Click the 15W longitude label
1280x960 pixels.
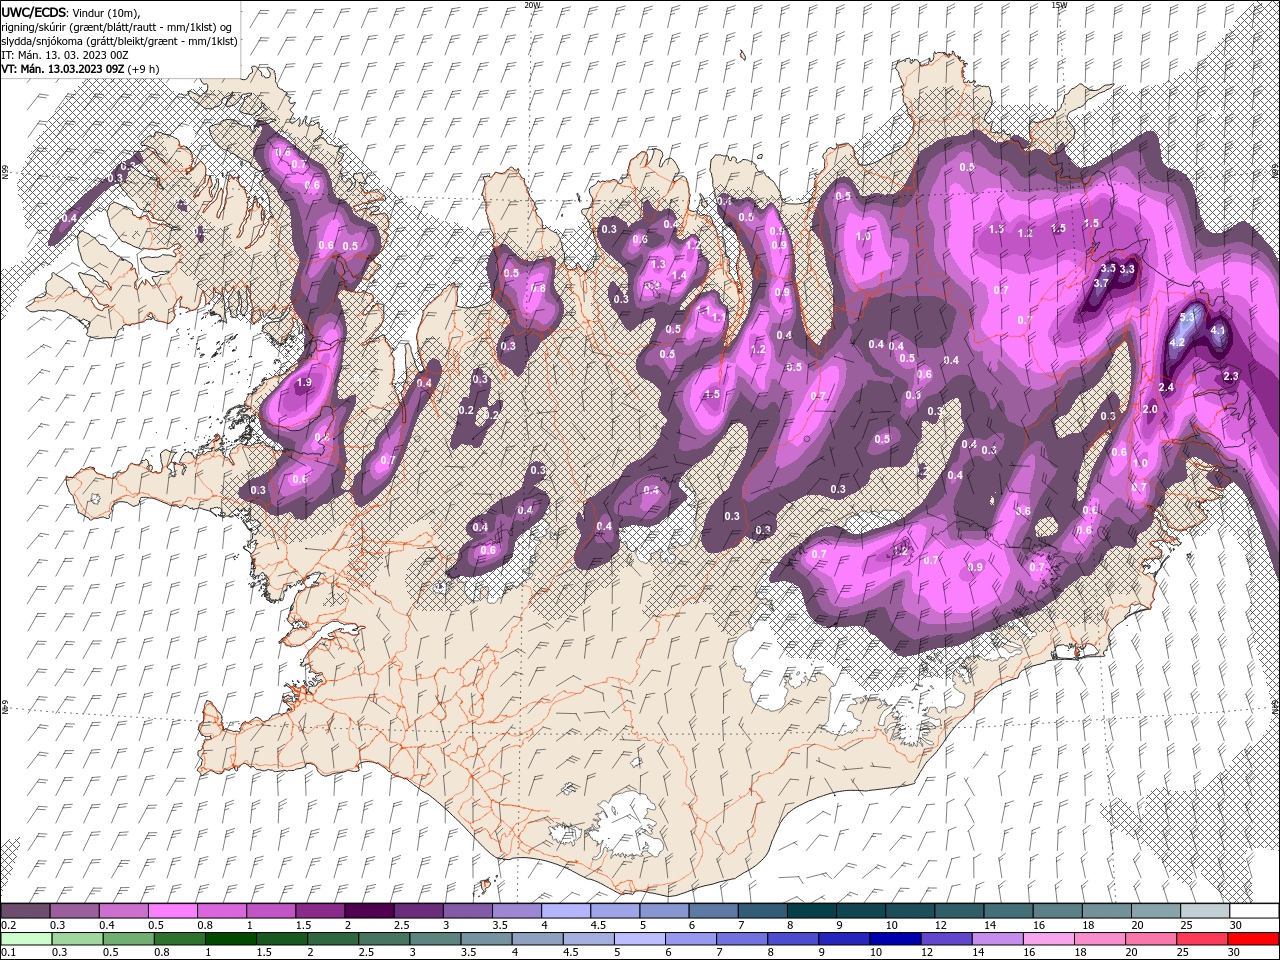(x=1060, y=4)
